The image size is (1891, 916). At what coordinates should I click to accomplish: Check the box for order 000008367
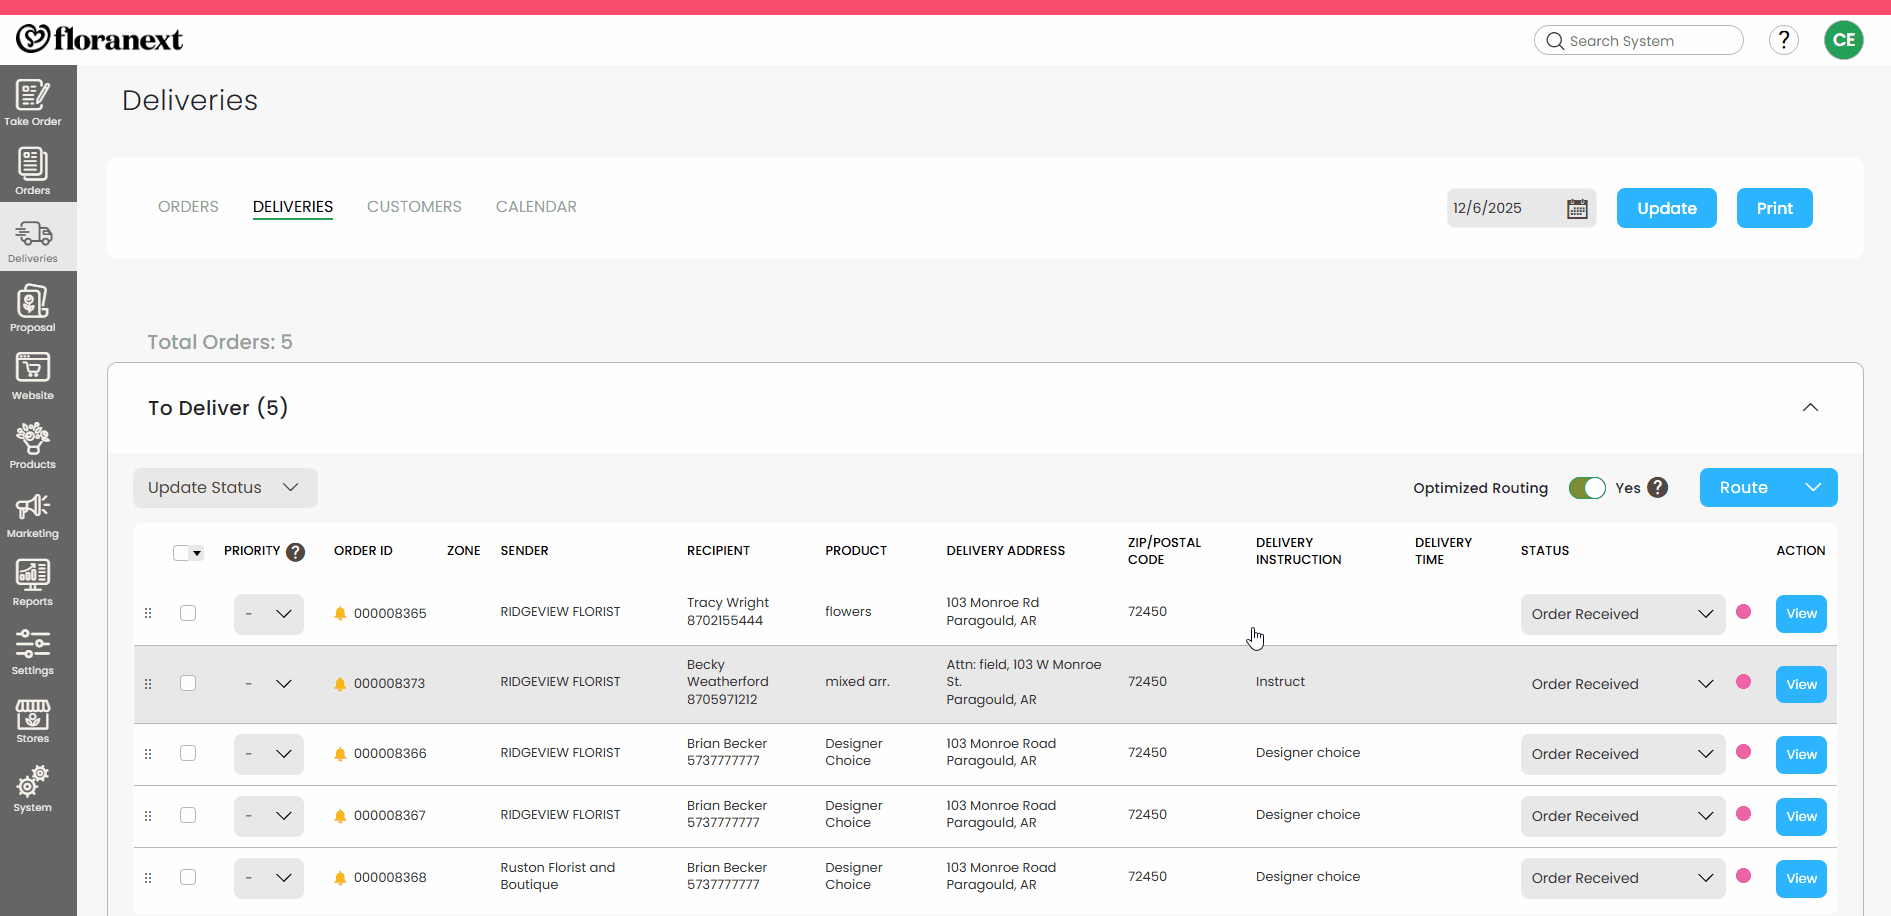click(x=188, y=815)
